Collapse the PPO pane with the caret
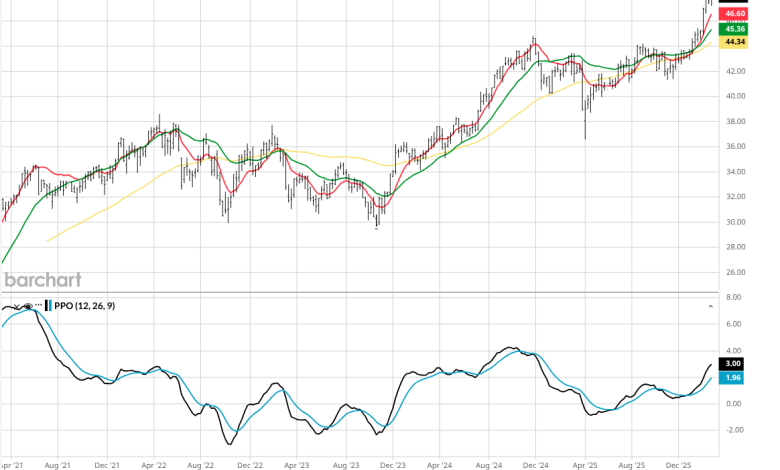Screen dimensions: 780x470 (x=711, y=305)
